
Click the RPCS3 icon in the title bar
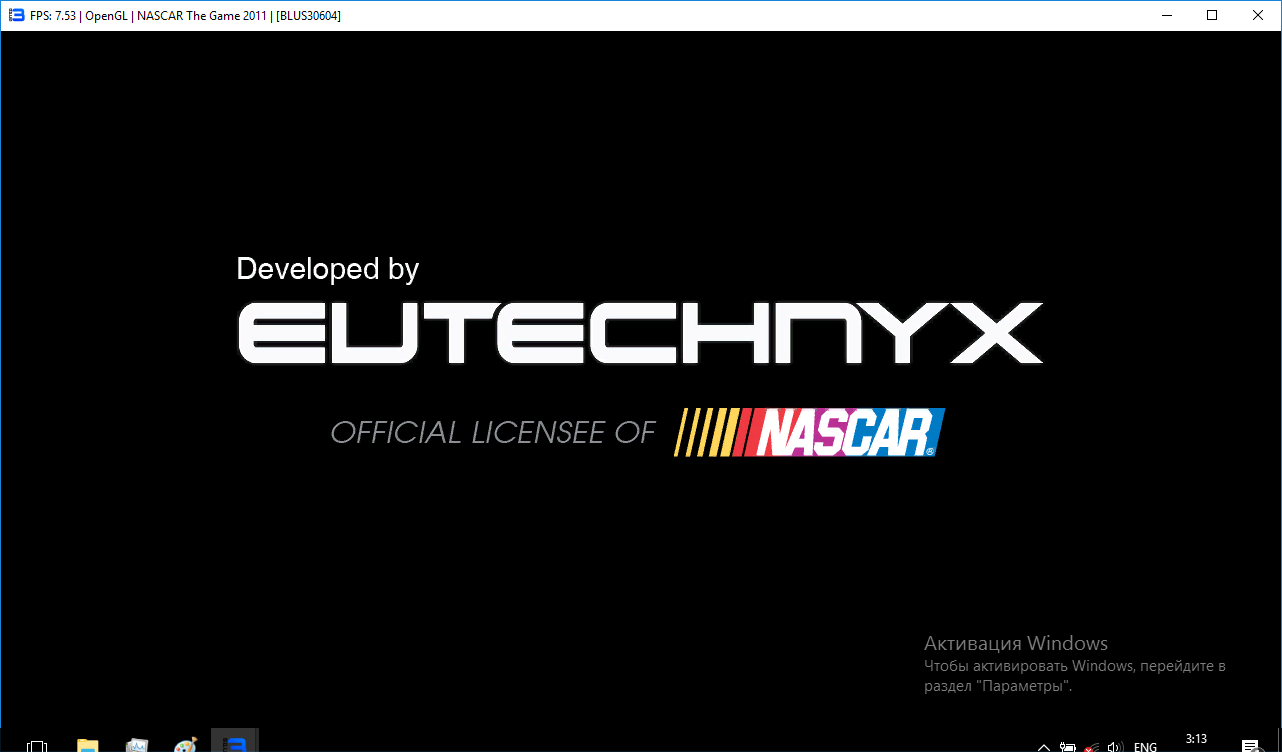click(x=16, y=15)
